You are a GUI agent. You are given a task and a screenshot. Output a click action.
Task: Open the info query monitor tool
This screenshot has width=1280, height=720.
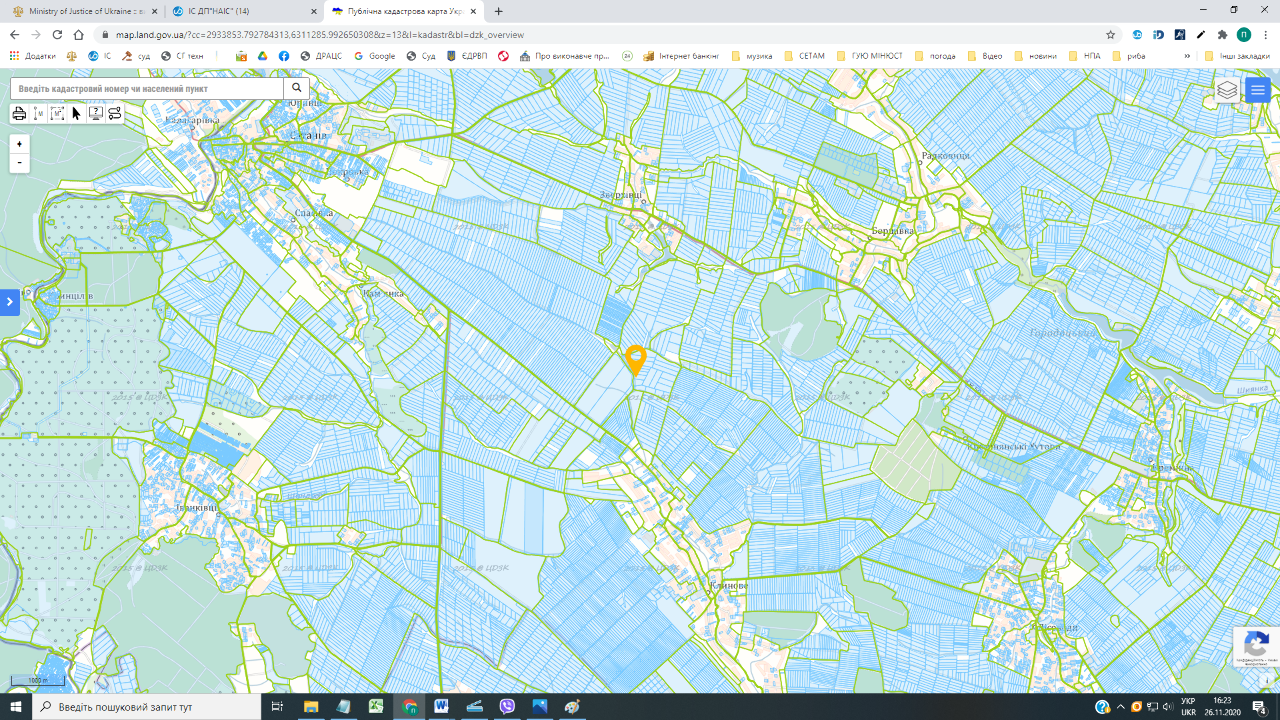(95, 113)
